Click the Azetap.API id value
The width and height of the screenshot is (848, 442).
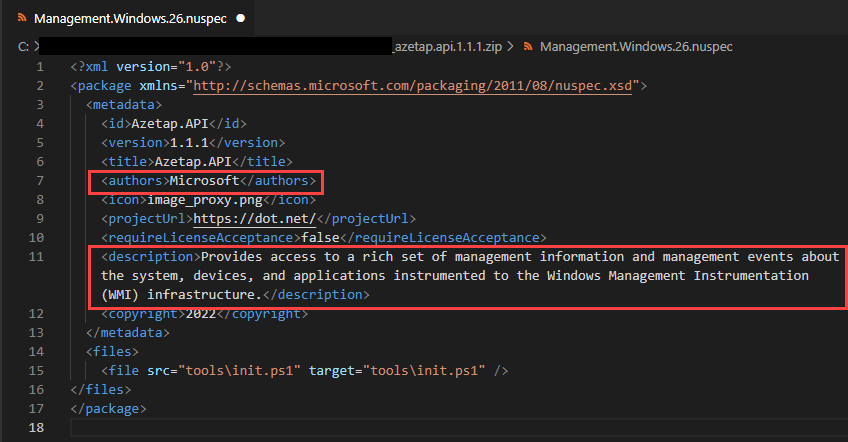coord(170,123)
